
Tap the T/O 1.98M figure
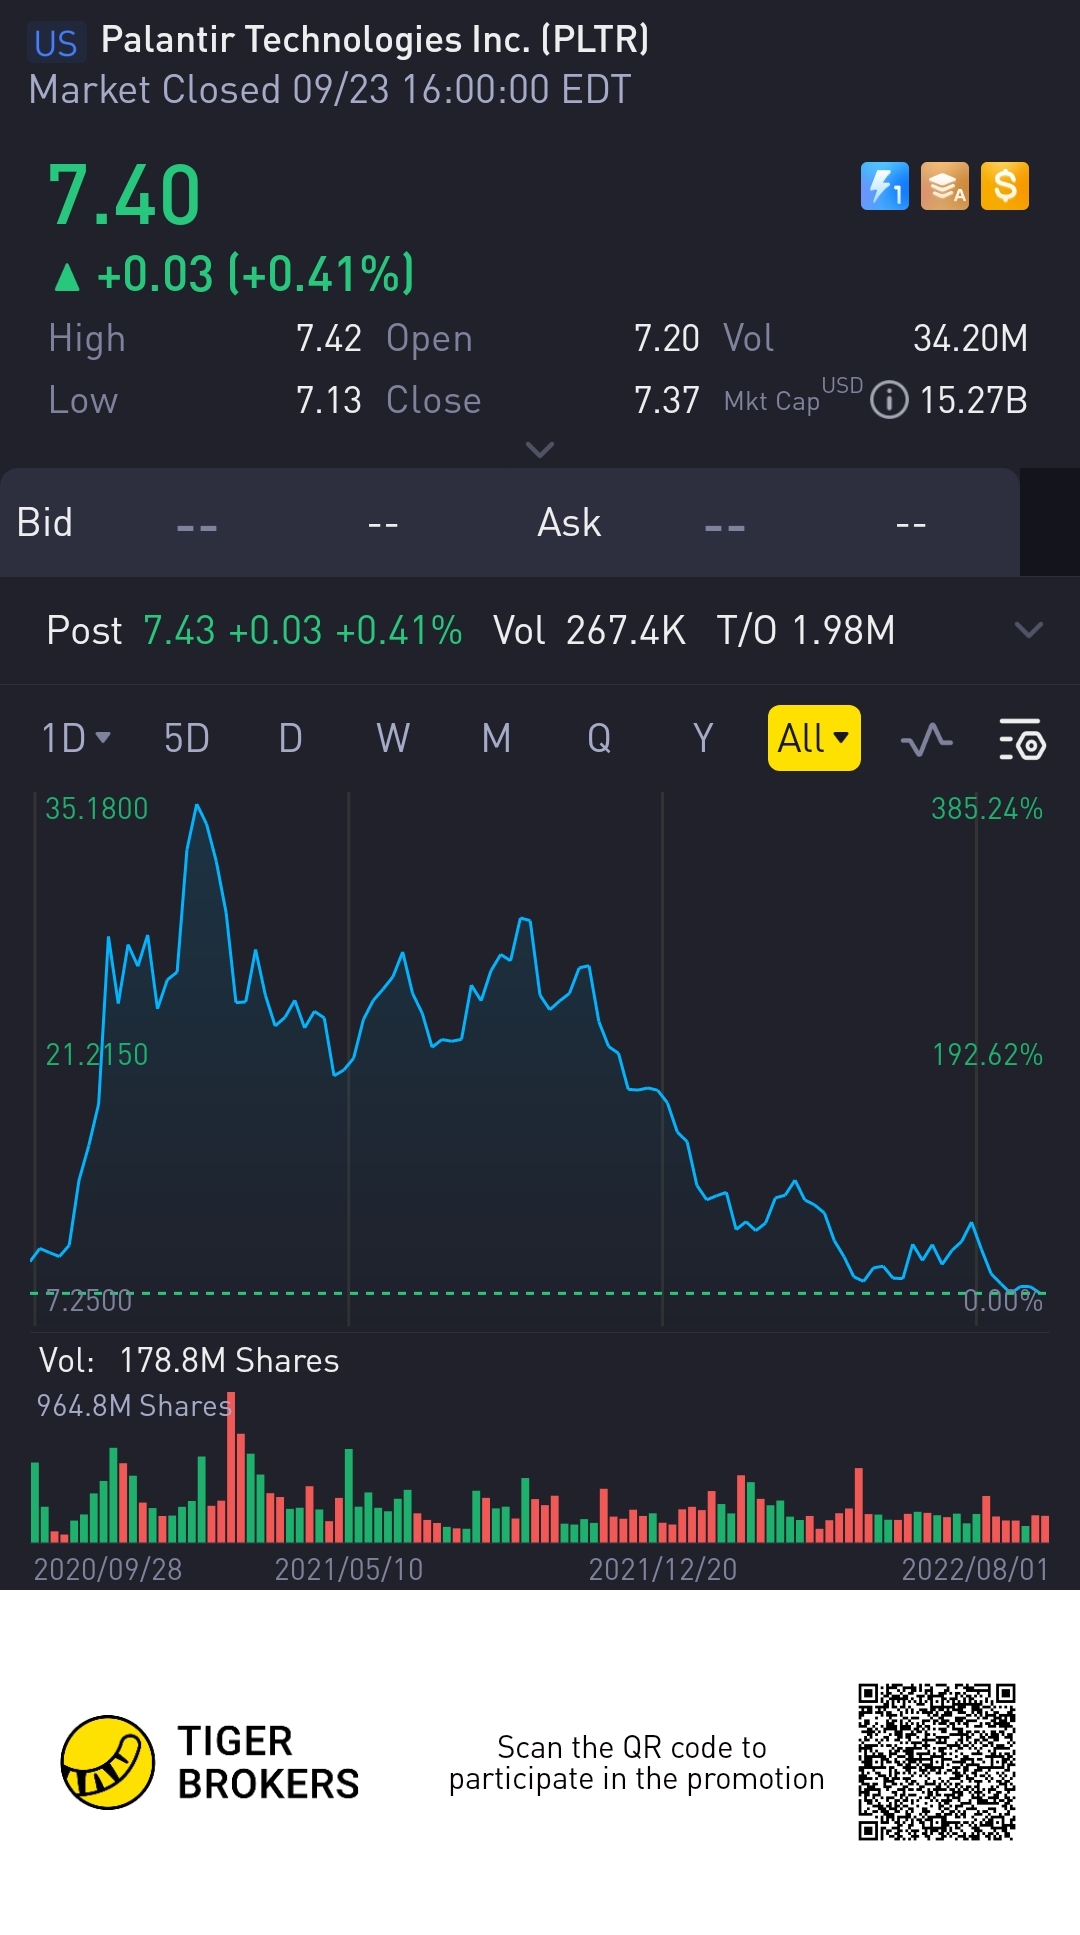(x=806, y=630)
